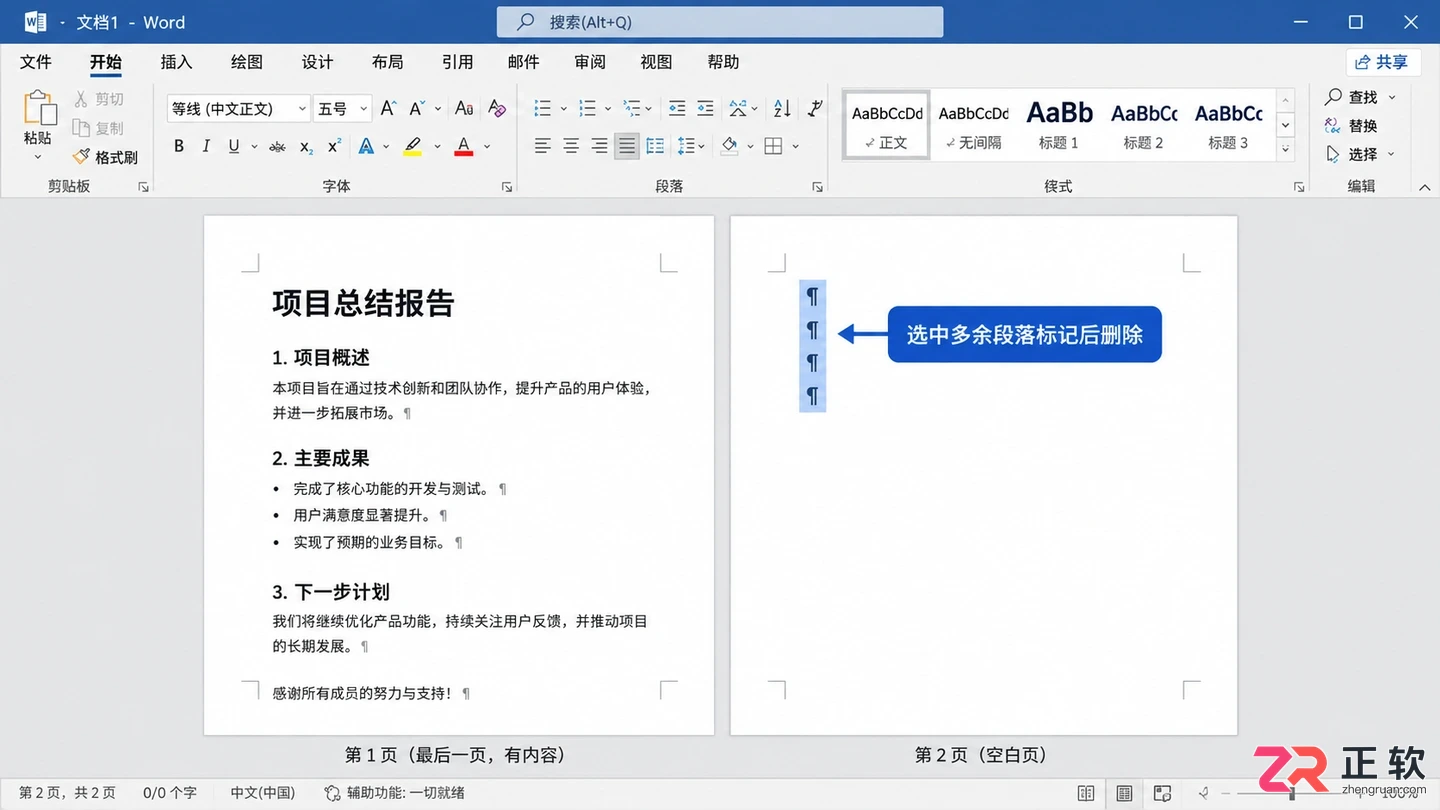
Task: Click the Asian layout icon in paragraph group
Action: click(738, 108)
